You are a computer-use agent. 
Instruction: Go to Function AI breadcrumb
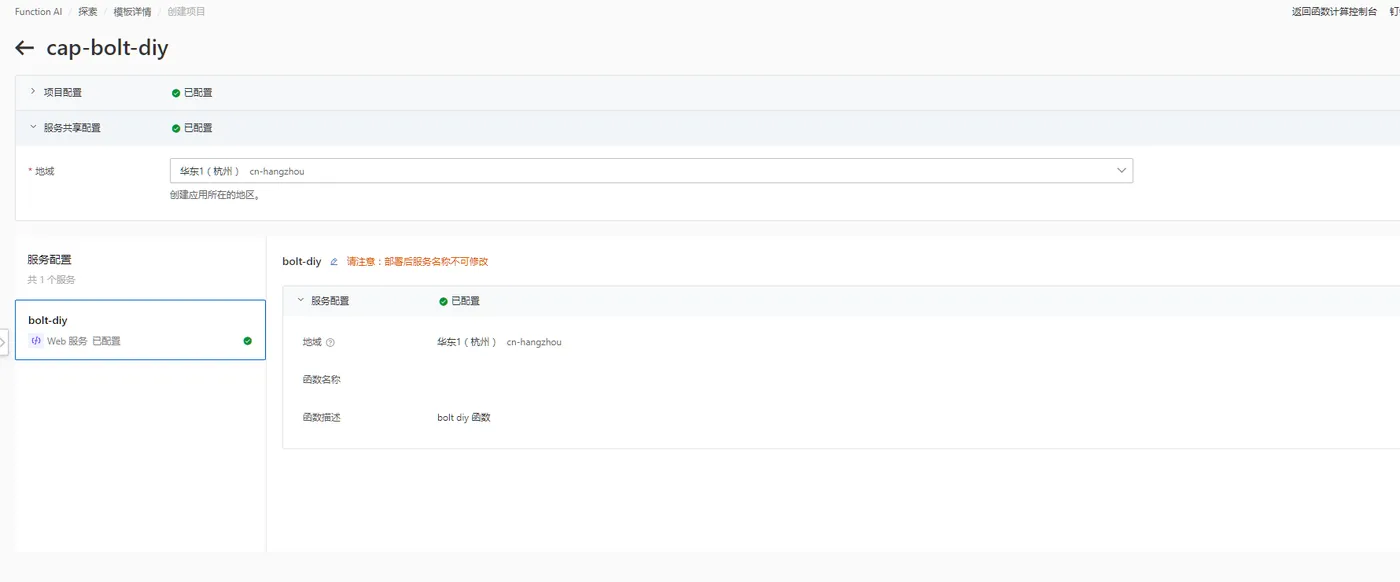pyautogui.click(x=39, y=12)
